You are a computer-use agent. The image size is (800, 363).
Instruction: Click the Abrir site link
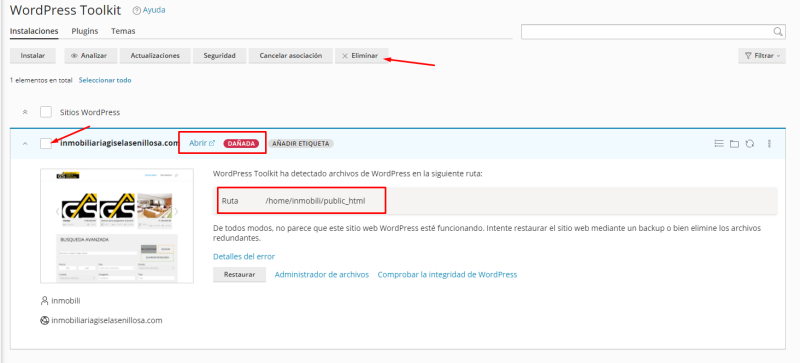click(202, 143)
